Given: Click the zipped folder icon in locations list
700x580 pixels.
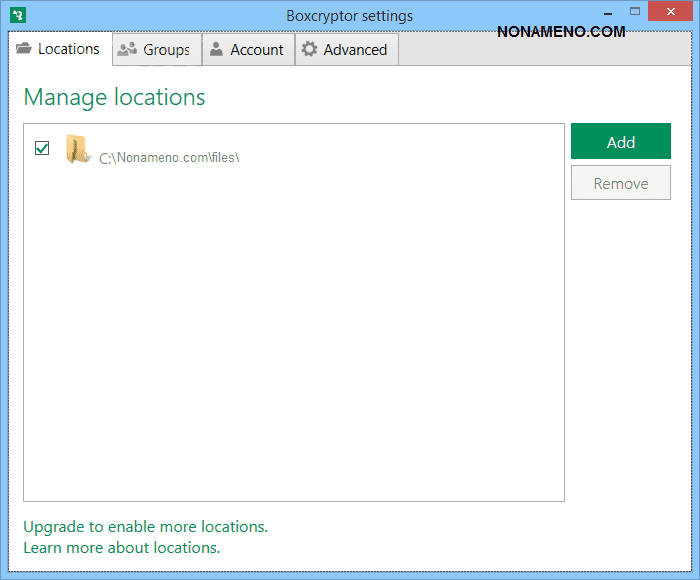Looking at the screenshot, I should point(78,150).
